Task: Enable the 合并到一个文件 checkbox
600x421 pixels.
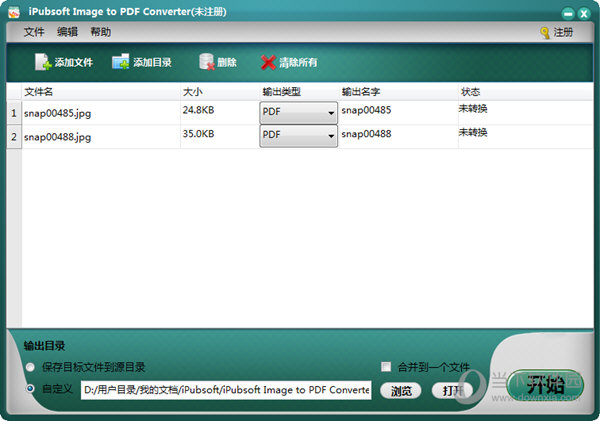Action: click(x=386, y=367)
